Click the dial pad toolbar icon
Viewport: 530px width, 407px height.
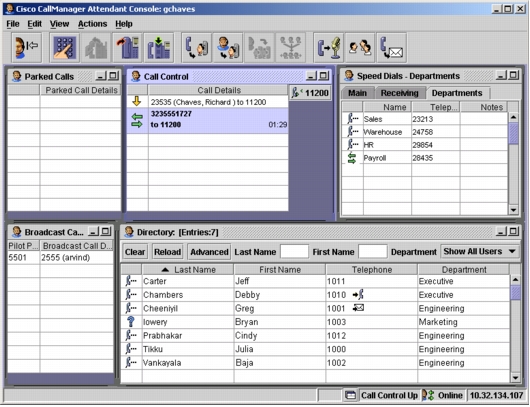click(x=65, y=48)
